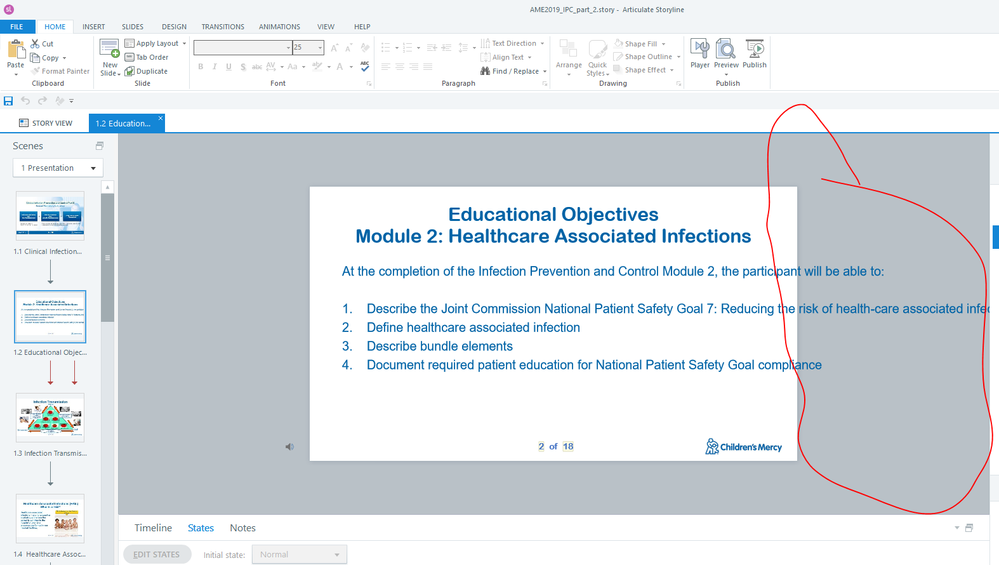Screen dimensions: 999x565
Task: Open the font size dropdown showing 25
Action: pos(319,47)
